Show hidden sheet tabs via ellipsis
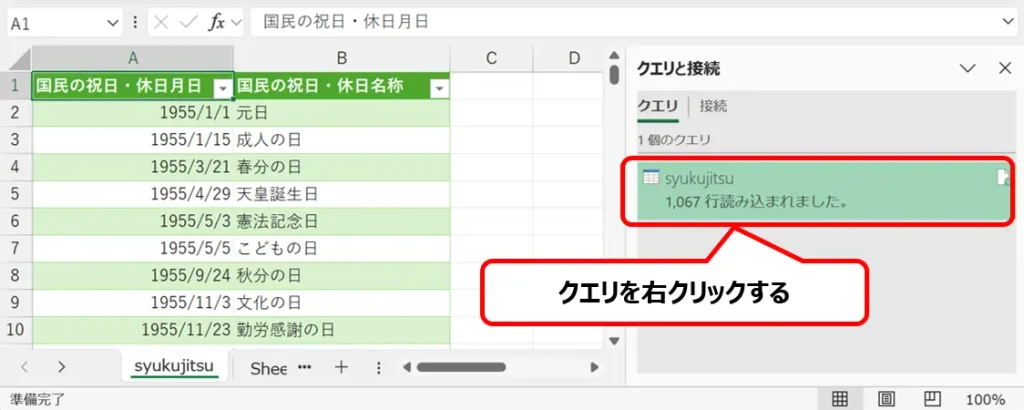 (x=304, y=367)
